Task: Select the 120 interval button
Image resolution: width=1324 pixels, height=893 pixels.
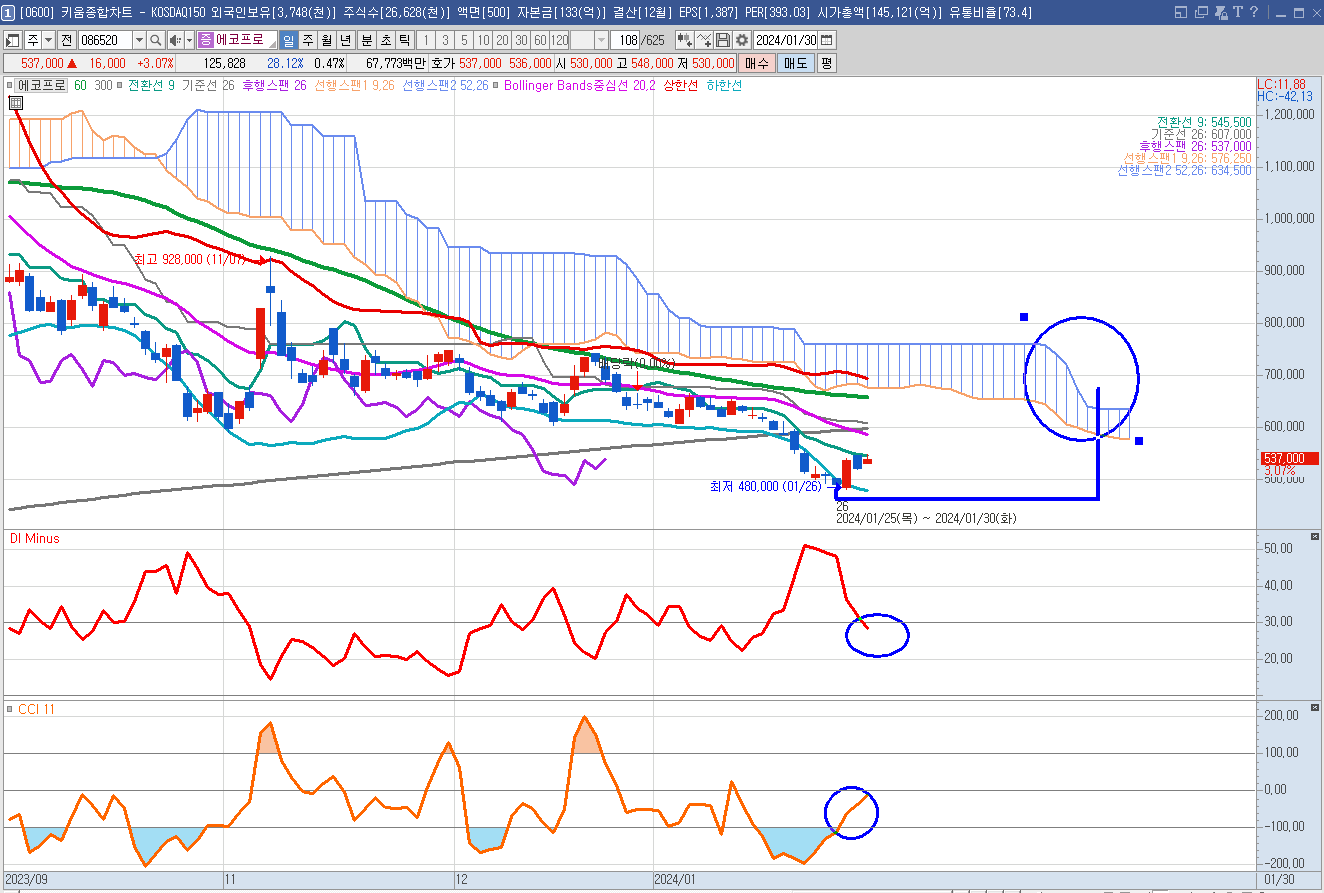Action: [559, 40]
